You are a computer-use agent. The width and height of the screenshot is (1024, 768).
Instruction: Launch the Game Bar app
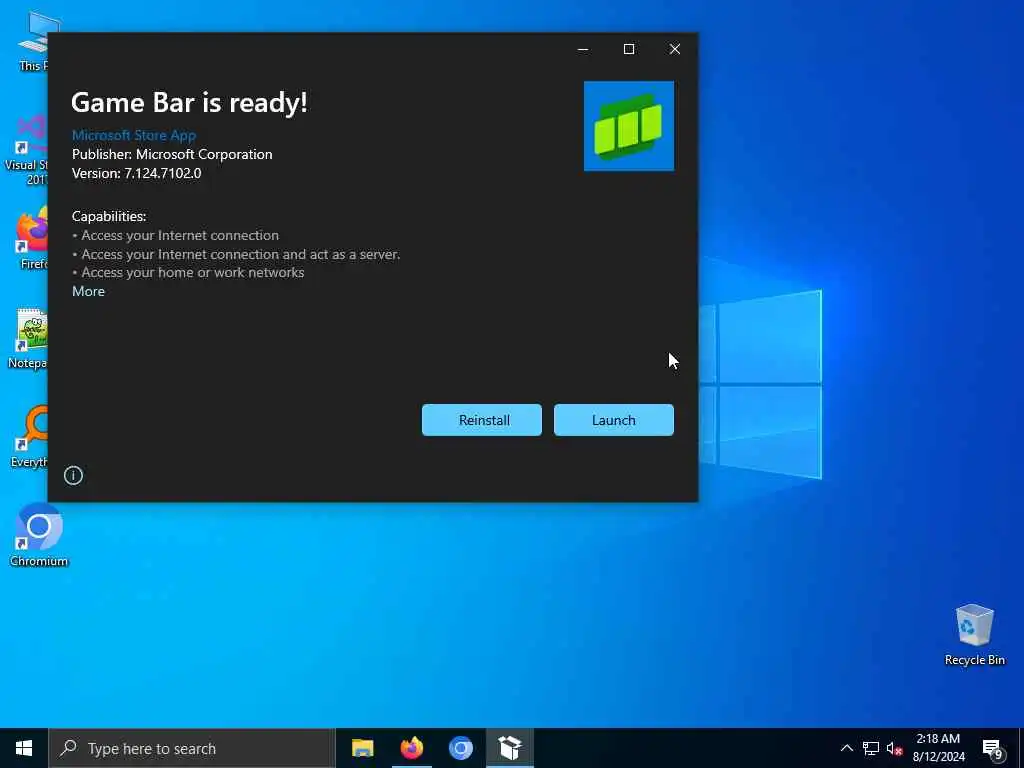point(613,420)
